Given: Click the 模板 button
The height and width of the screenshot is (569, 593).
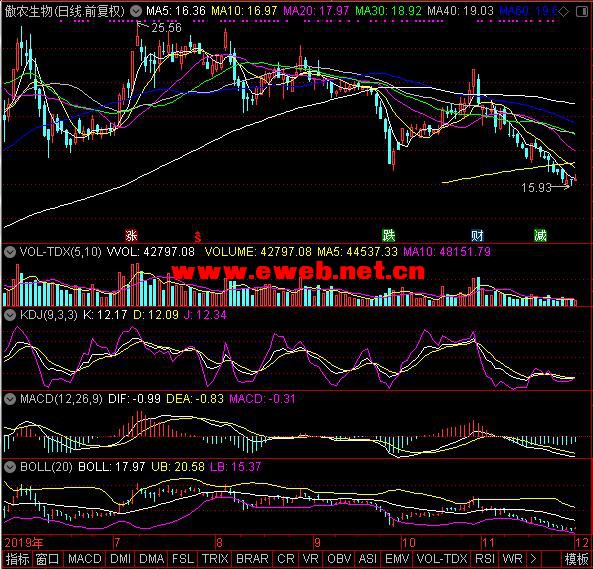Looking at the screenshot, I should click(576, 559).
